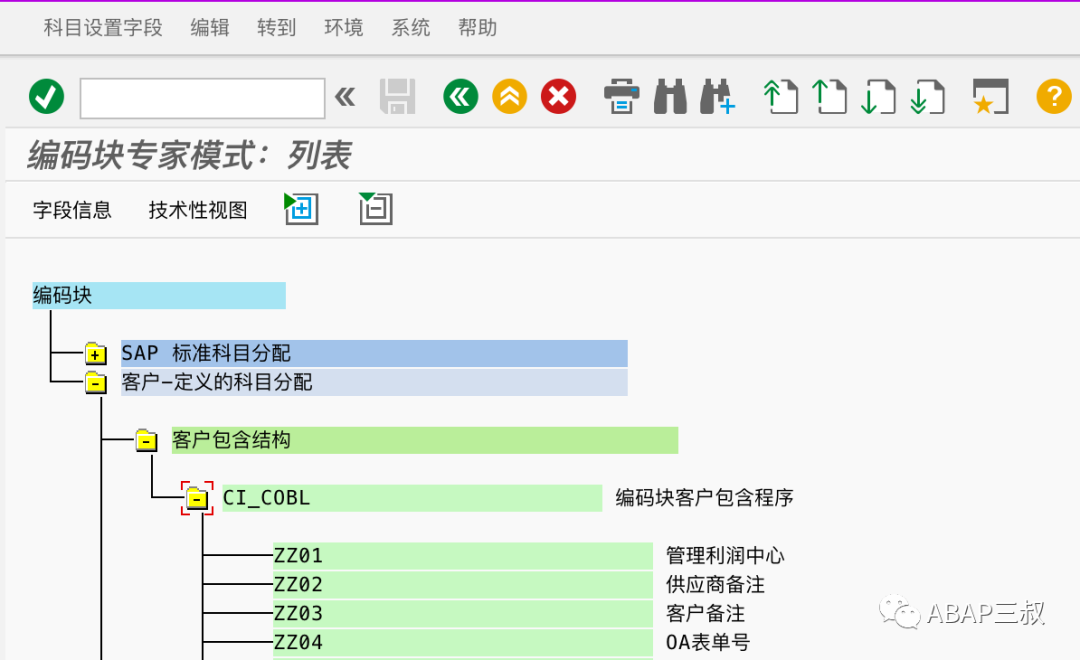Collapse the command field with double chevron
1080x660 pixels.
tap(345, 96)
